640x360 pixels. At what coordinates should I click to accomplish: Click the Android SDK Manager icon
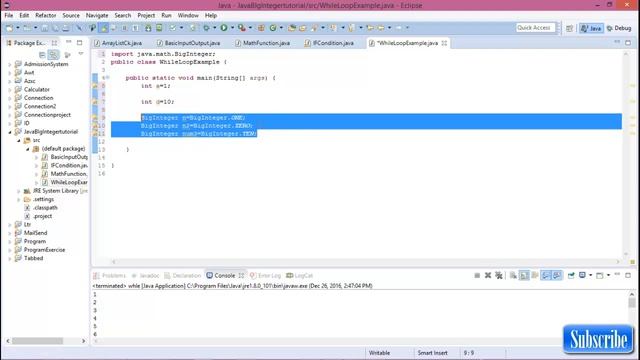tap(148, 28)
